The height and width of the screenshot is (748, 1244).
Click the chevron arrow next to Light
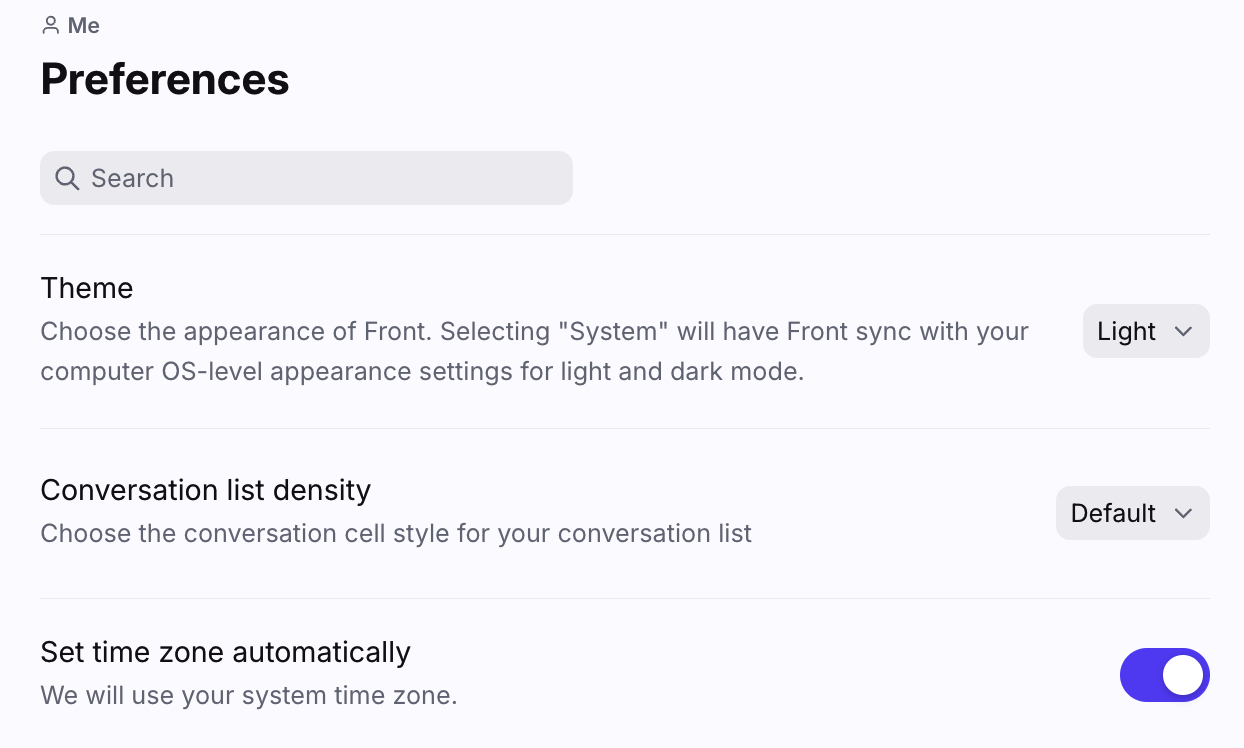(x=1183, y=331)
